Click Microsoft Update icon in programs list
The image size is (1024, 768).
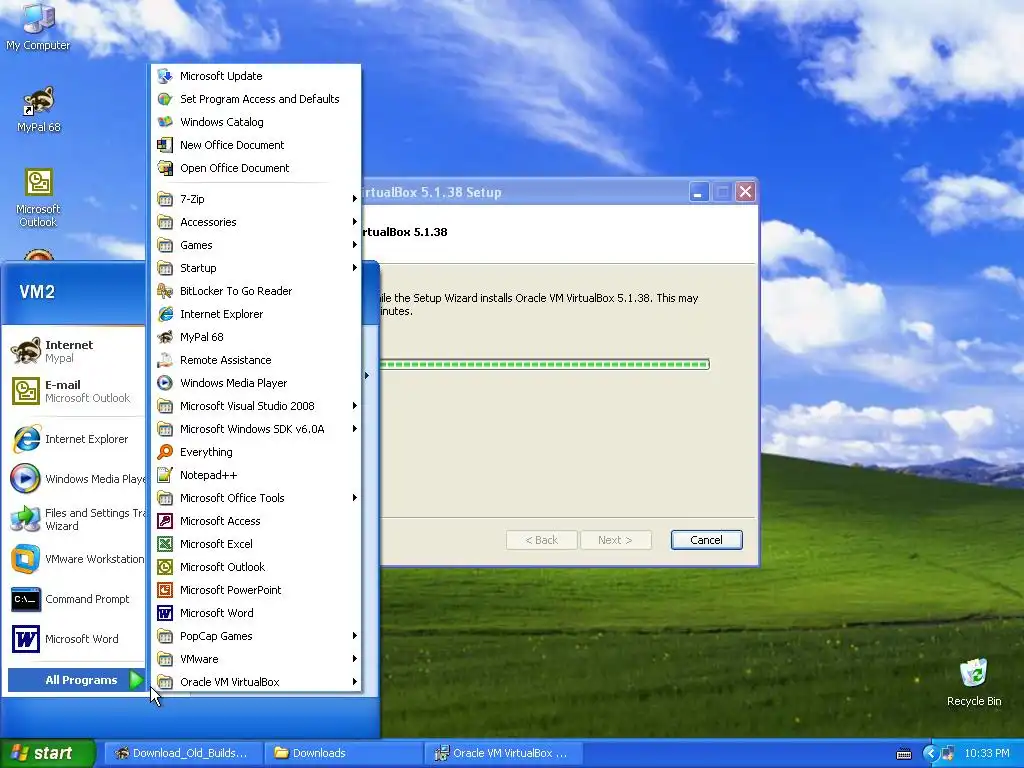coord(165,76)
